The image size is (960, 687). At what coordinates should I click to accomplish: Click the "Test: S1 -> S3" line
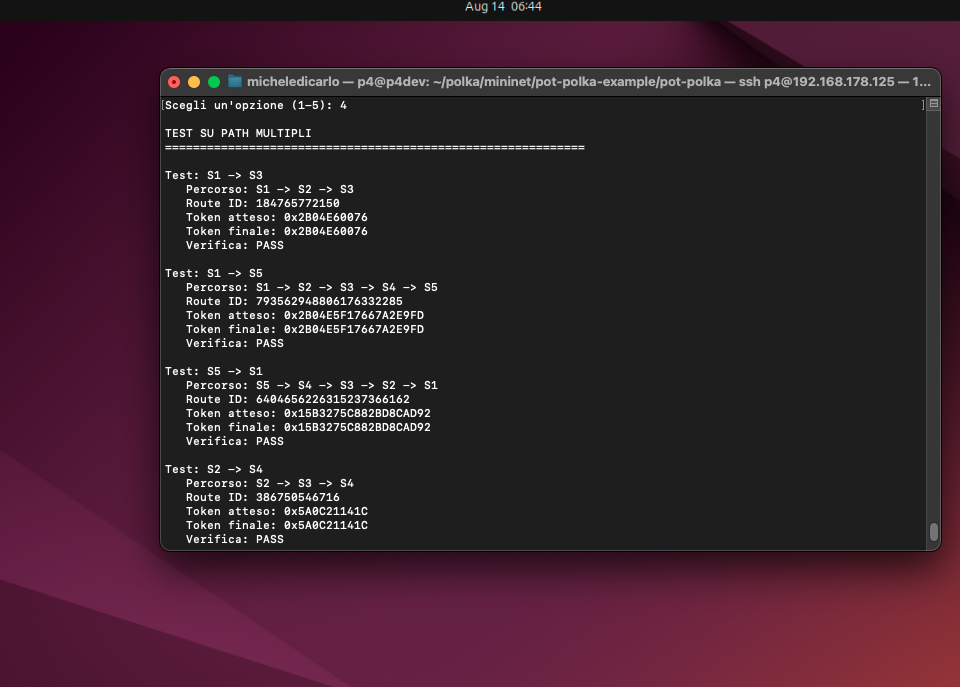click(x=214, y=175)
